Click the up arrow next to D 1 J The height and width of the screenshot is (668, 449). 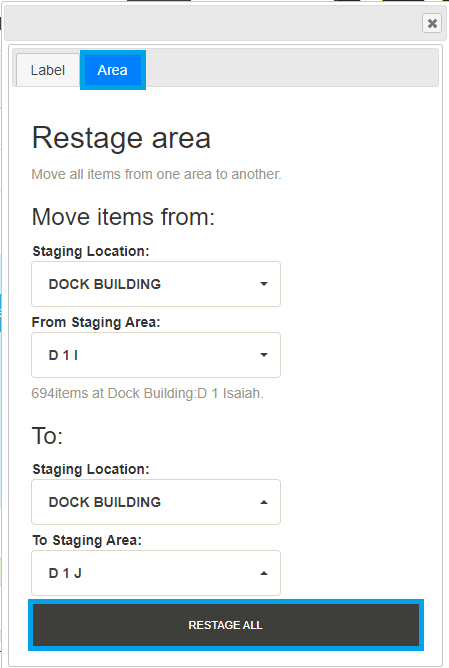[264, 573]
